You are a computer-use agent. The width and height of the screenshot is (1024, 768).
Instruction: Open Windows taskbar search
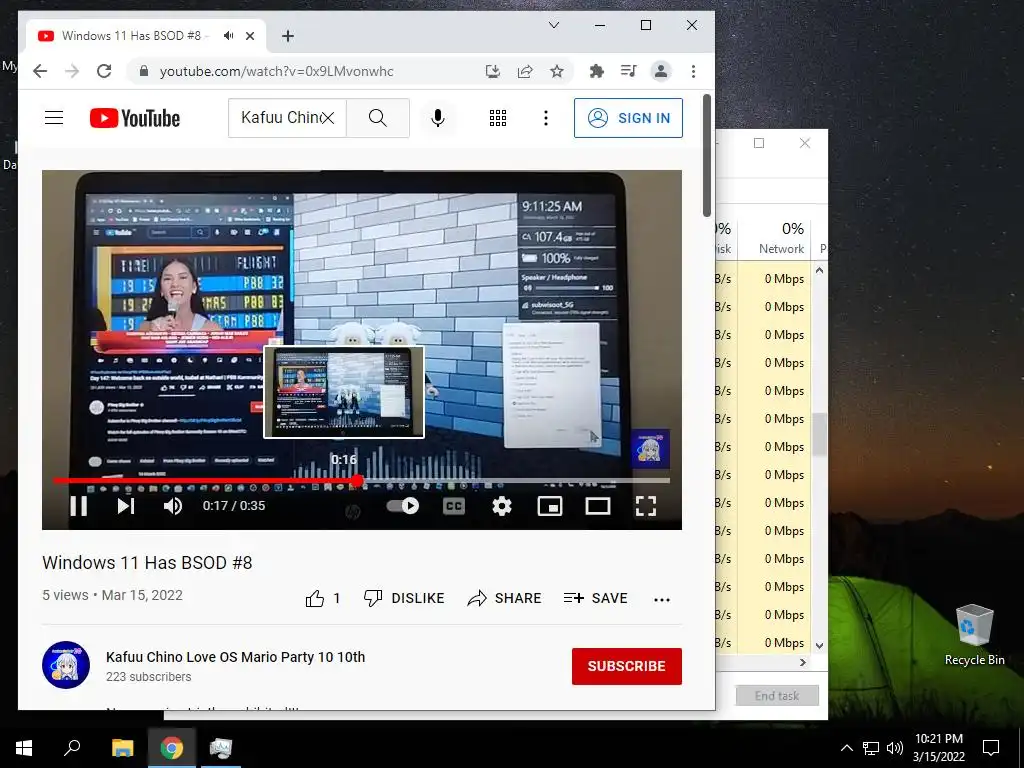click(72, 748)
